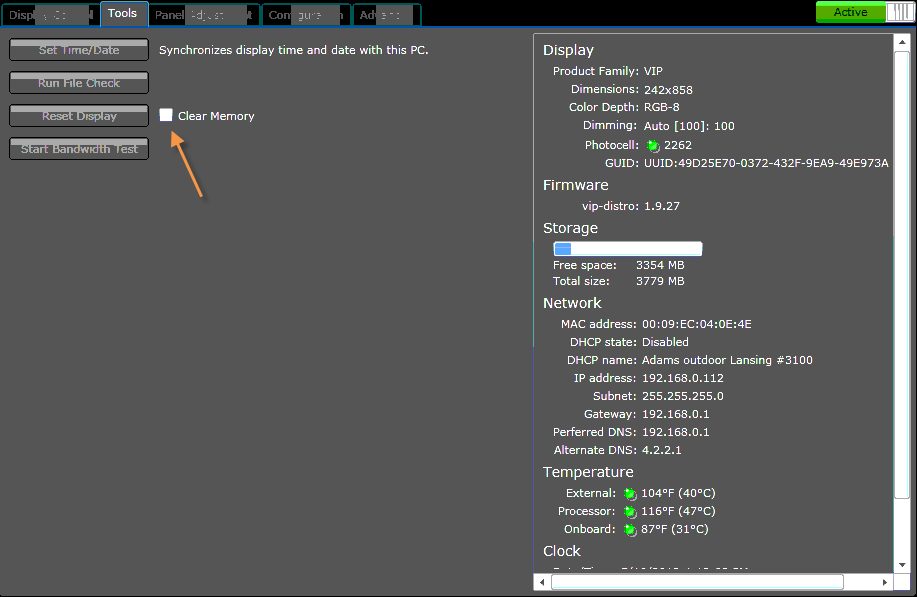Select the Advanced tab
This screenshot has height=597, width=917.
(x=385, y=15)
